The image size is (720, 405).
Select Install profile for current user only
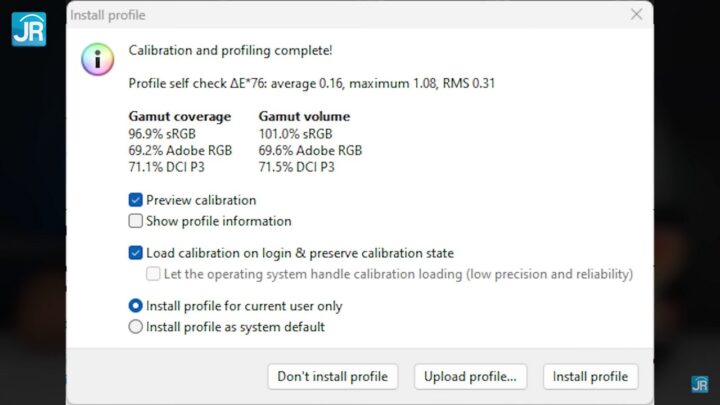(x=136, y=306)
